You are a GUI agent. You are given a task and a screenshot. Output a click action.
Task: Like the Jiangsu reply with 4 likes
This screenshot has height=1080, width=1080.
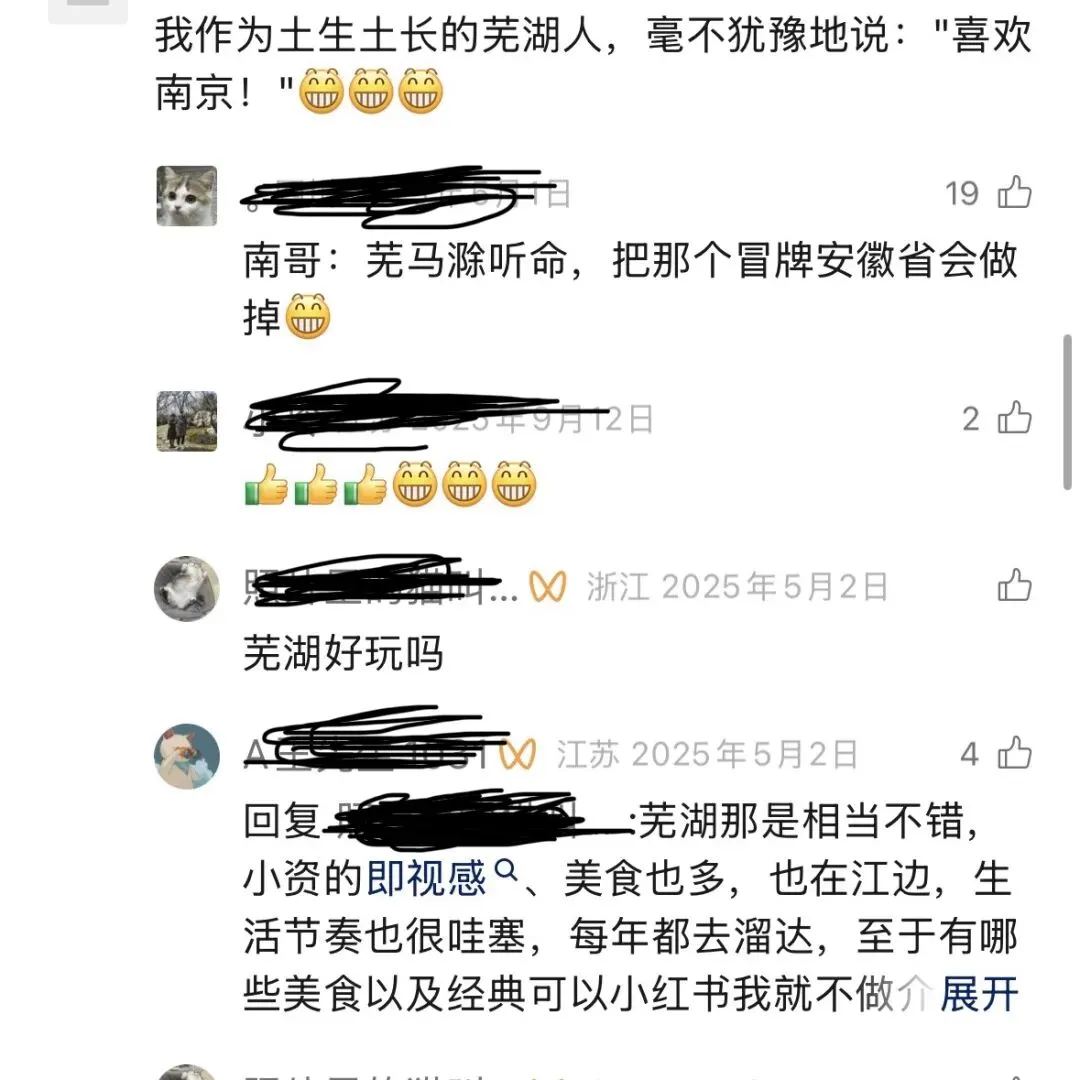[1015, 752]
